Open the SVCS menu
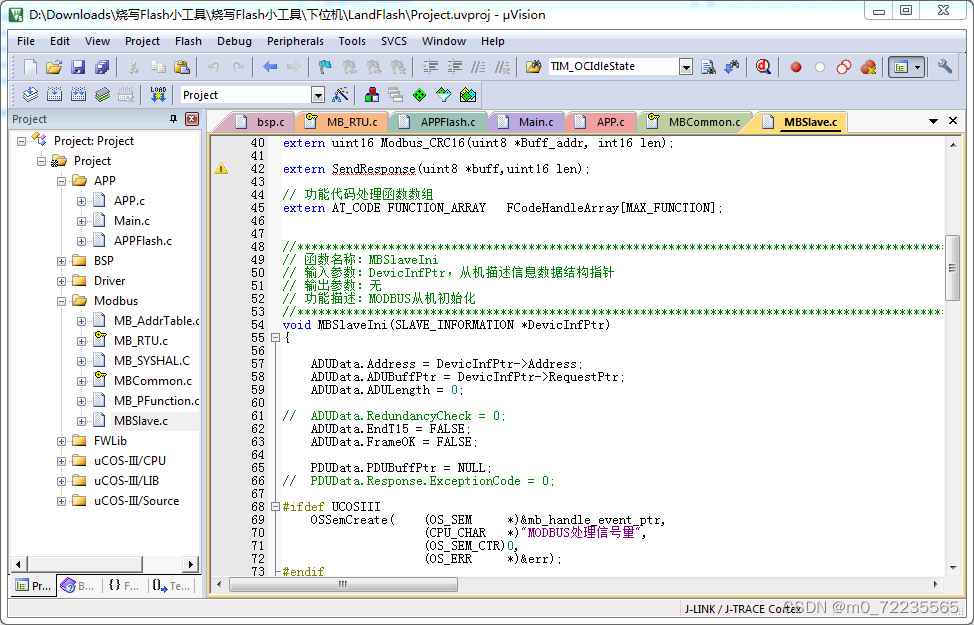 (x=394, y=41)
